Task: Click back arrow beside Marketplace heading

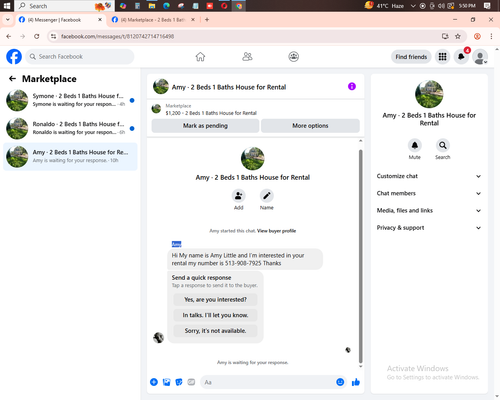Action: (x=12, y=79)
